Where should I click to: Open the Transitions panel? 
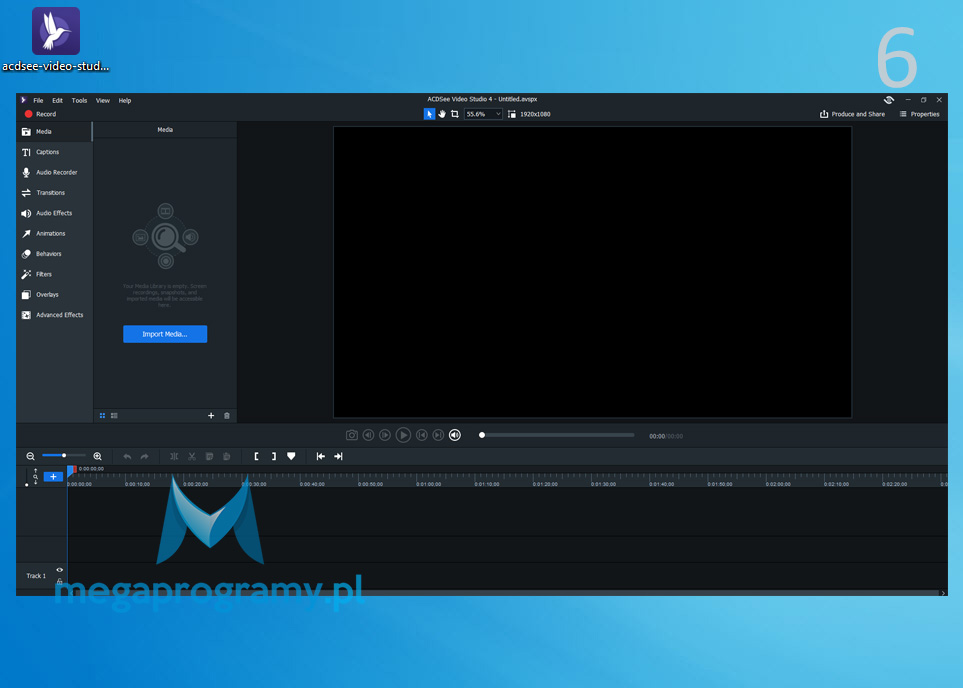click(x=54, y=192)
